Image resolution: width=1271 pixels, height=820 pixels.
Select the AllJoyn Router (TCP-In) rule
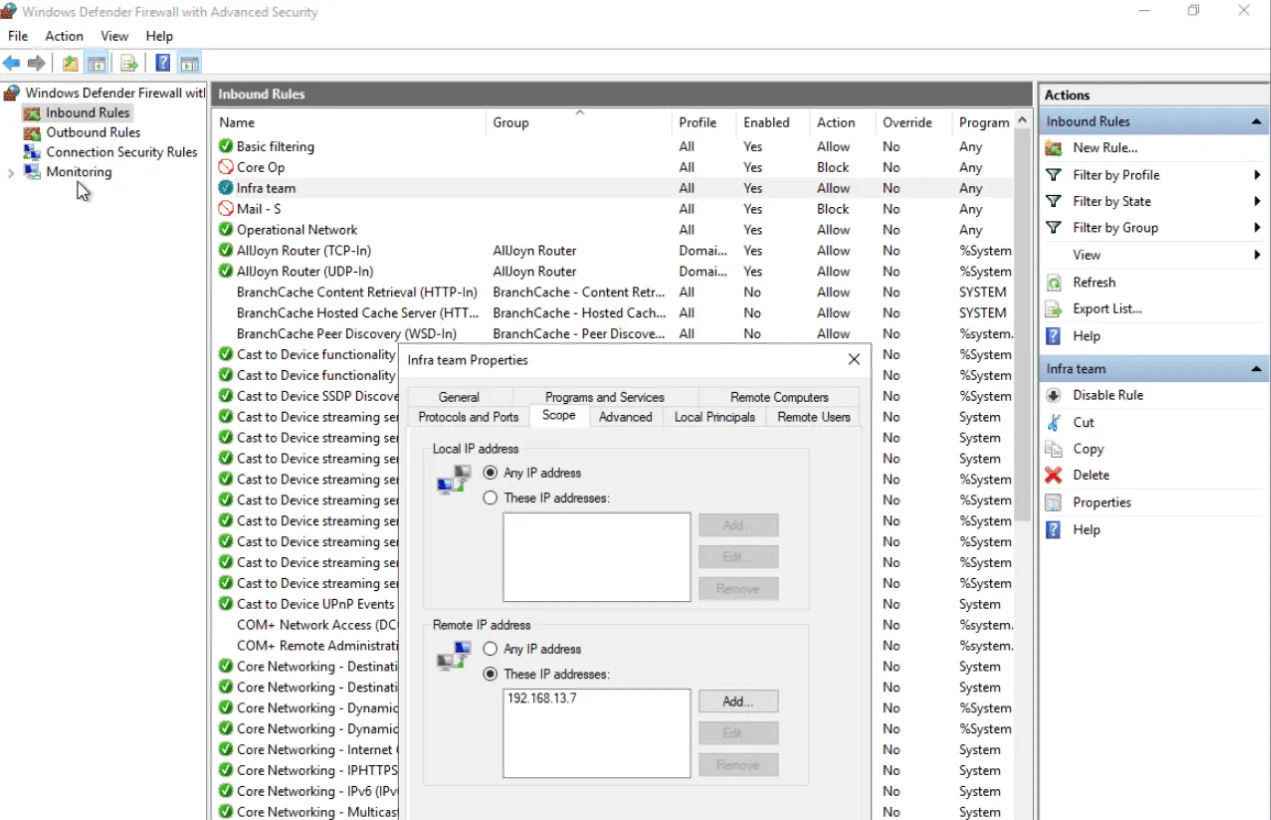pos(304,250)
